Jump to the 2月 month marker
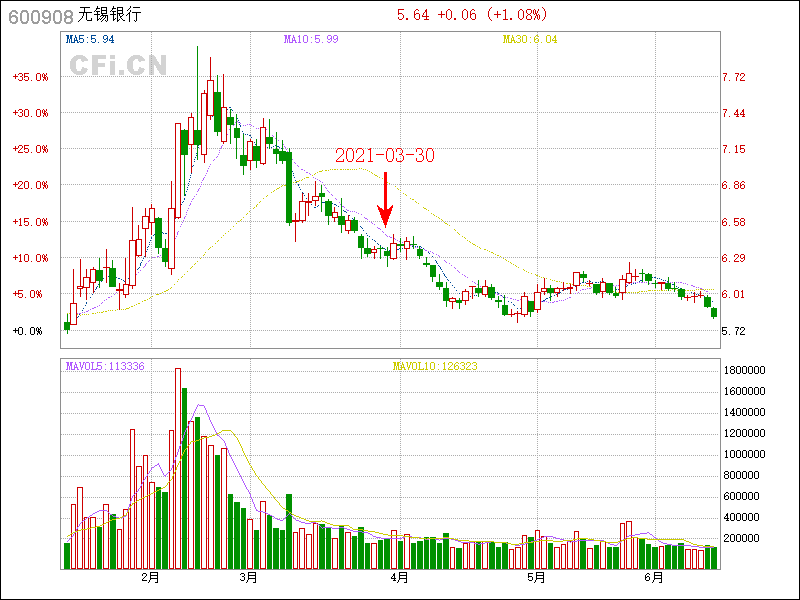800x600 pixels. coord(150,577)
